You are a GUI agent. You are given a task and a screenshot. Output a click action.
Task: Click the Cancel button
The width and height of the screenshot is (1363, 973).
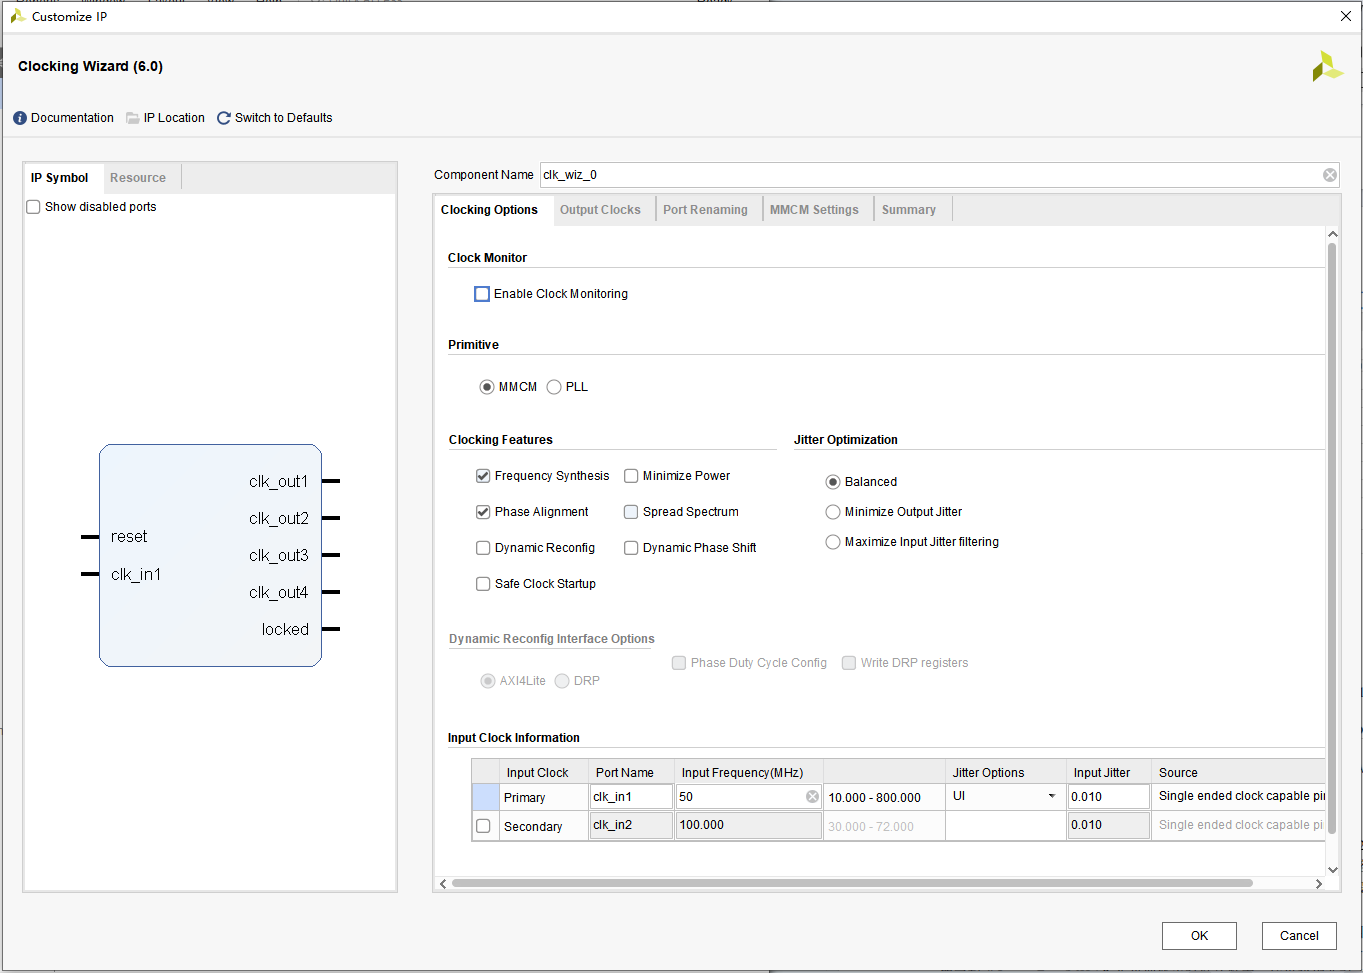1299,936
